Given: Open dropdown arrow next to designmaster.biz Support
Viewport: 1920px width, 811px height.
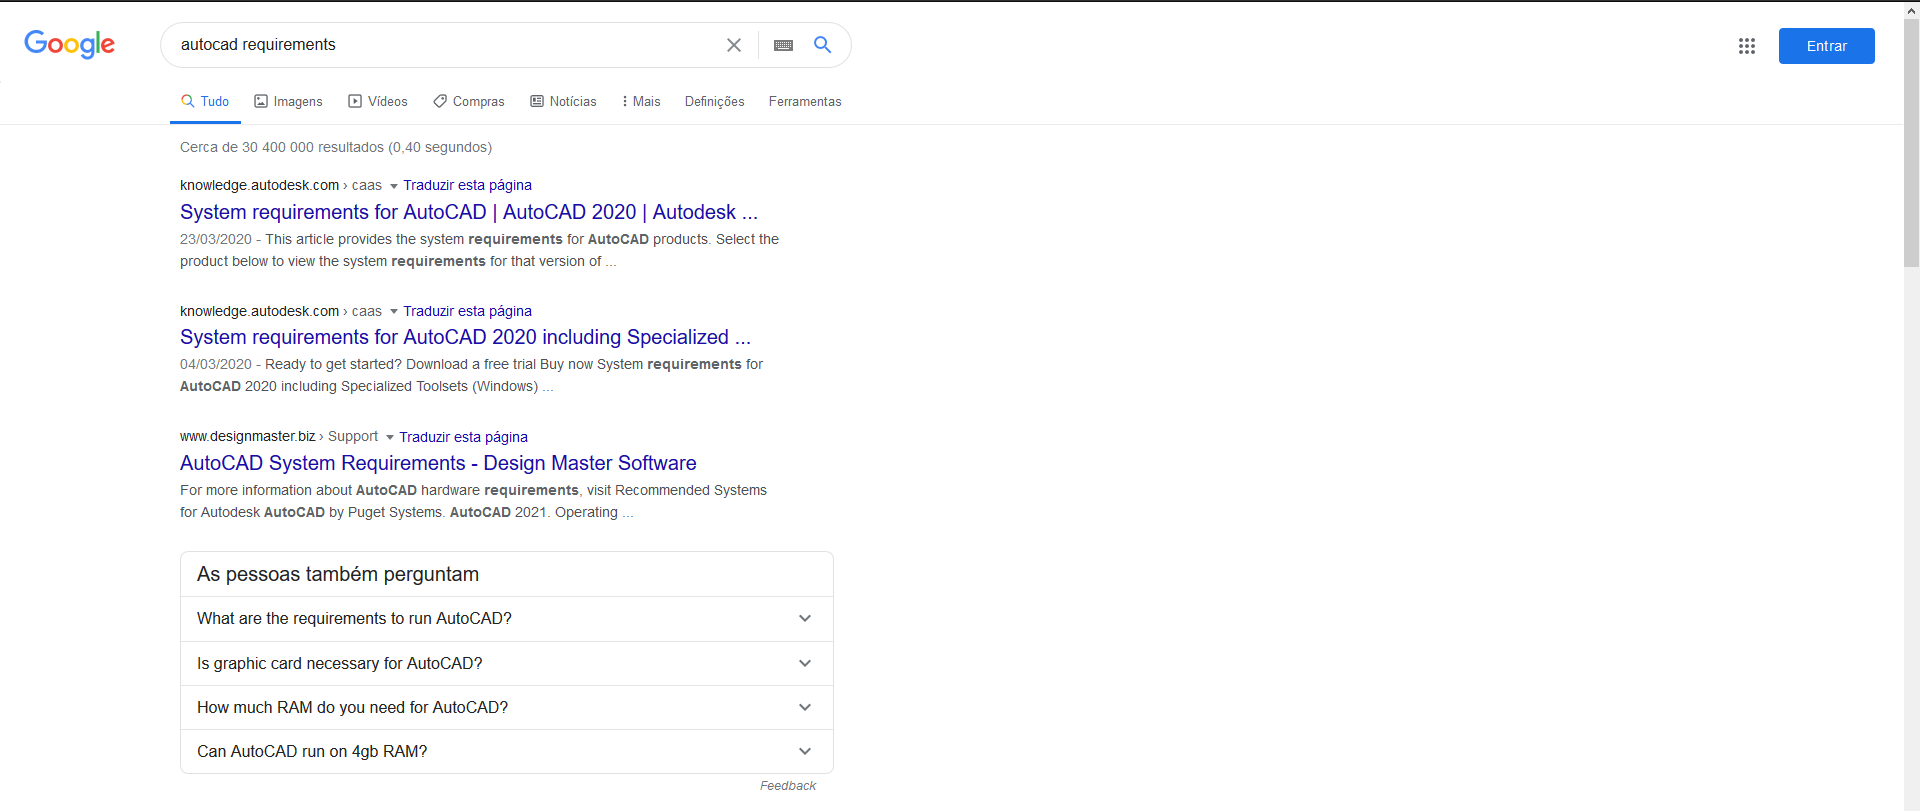Looking at the screenshot, I should (x=389, y=438).
